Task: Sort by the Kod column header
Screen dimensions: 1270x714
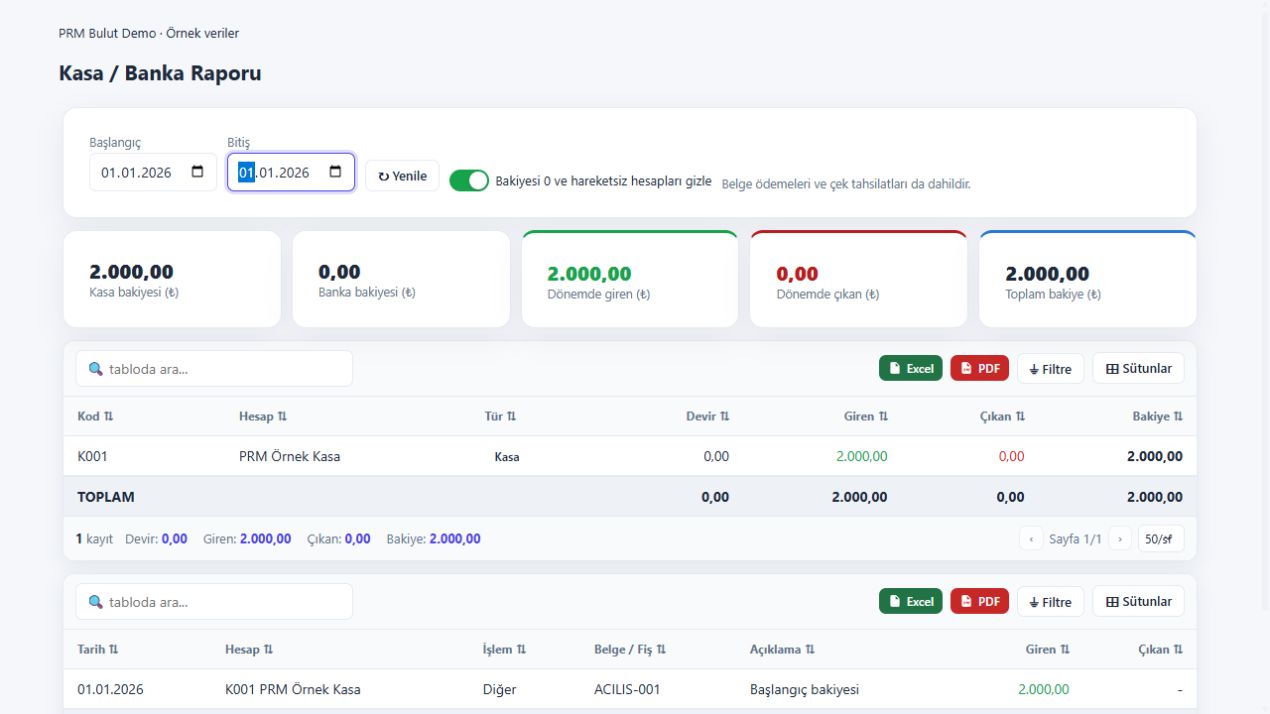Action: point(95,416)
